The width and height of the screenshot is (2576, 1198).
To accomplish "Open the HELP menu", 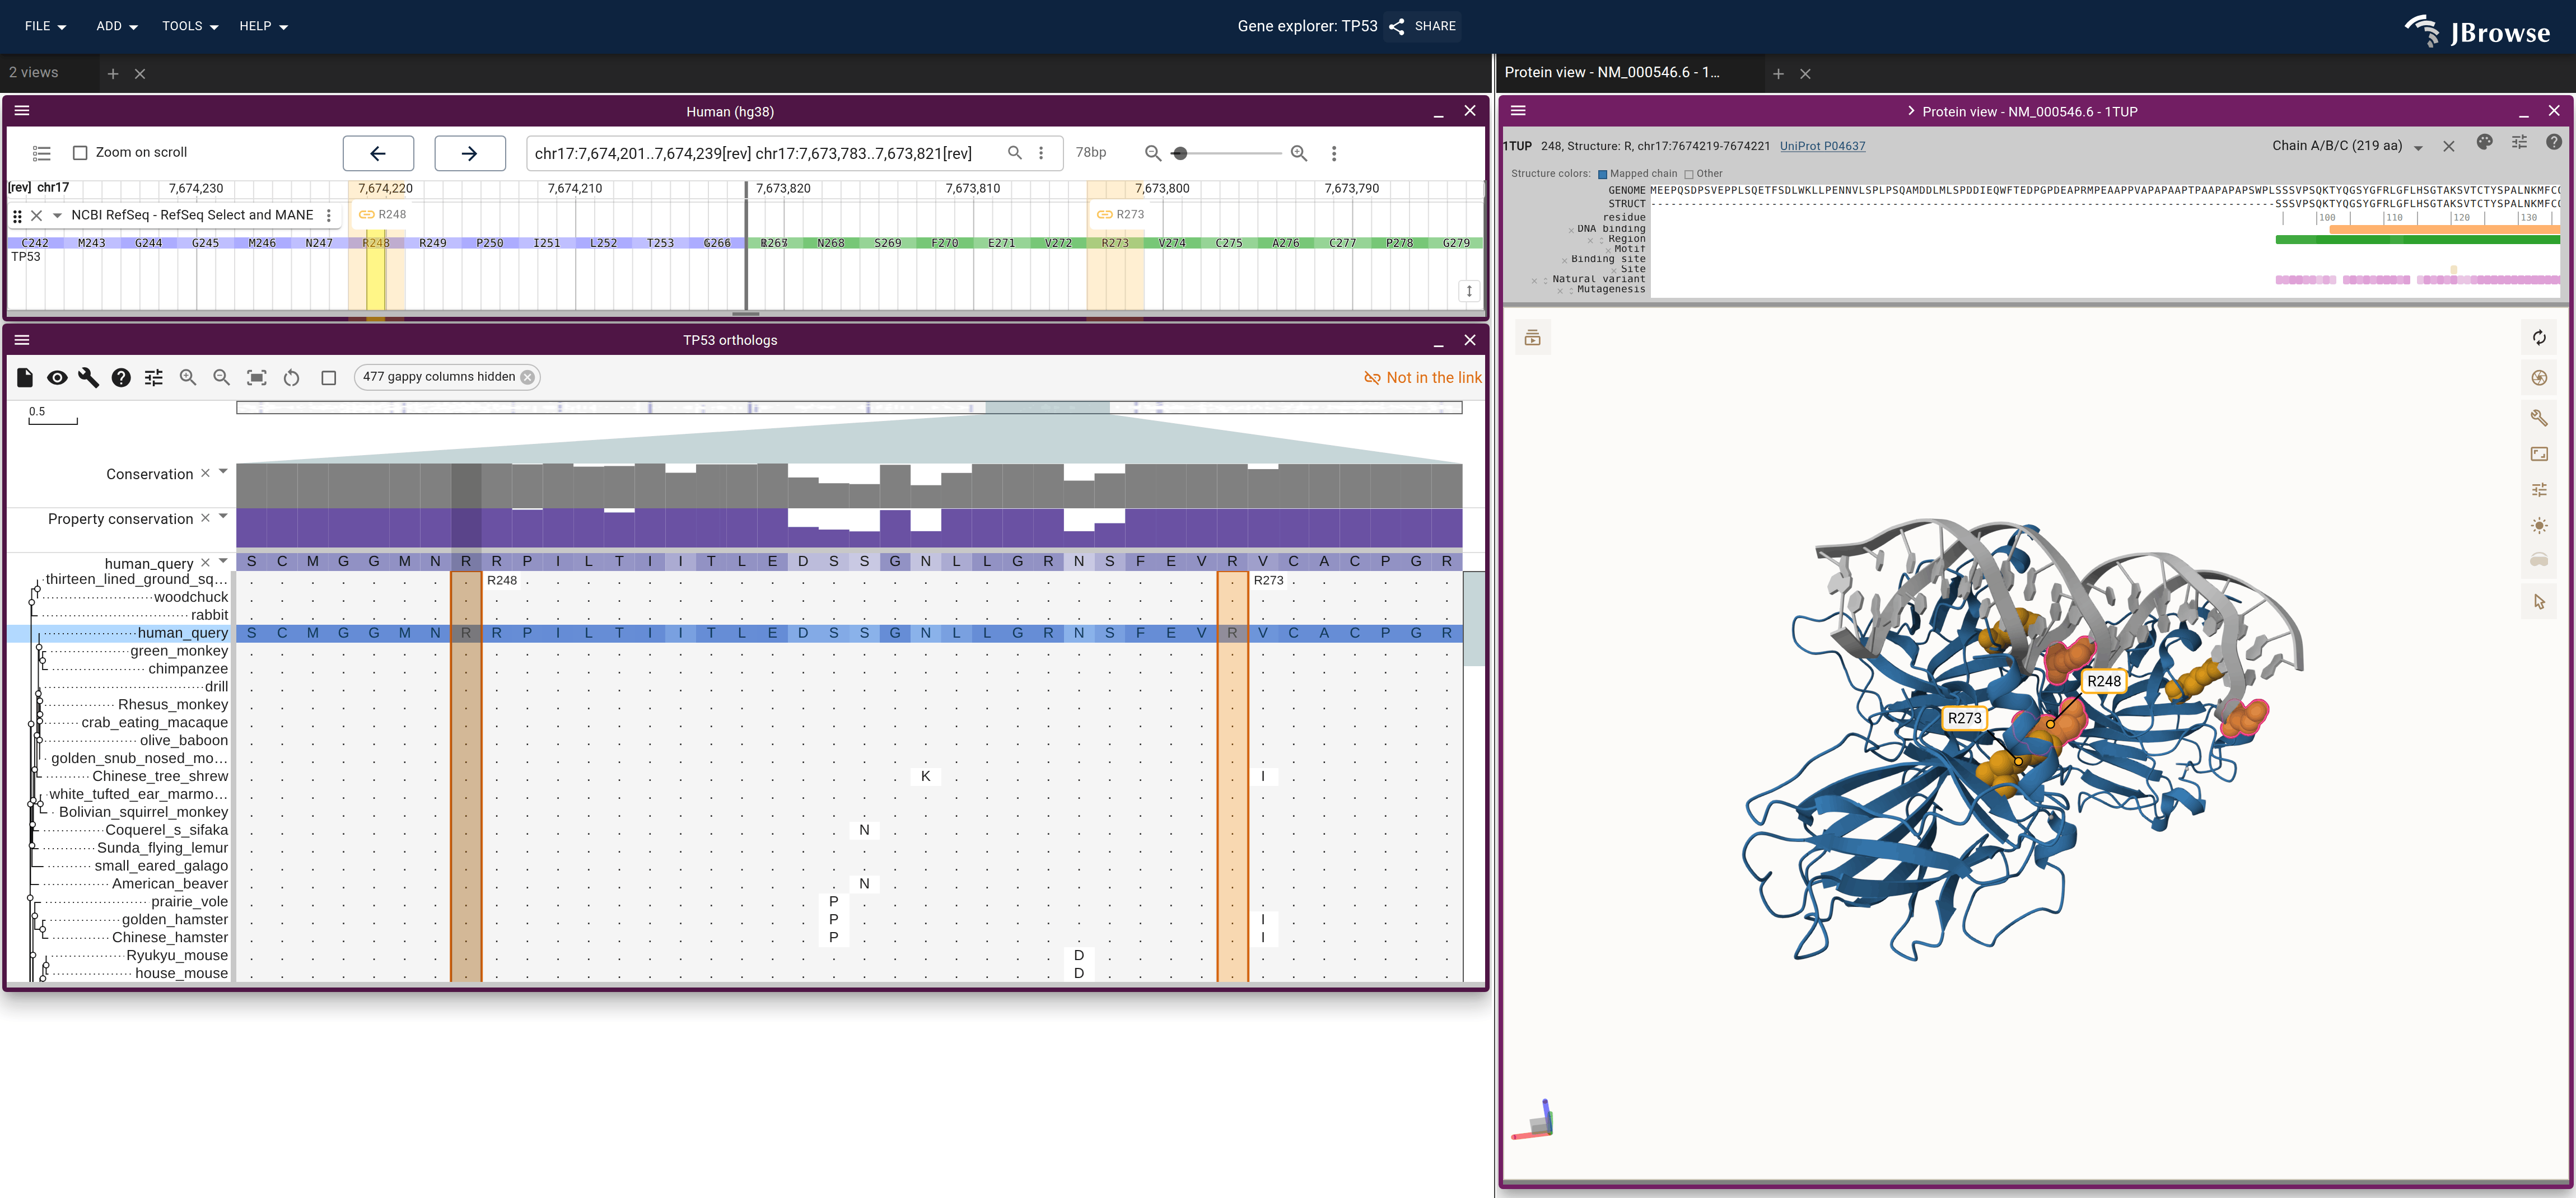I will [x=263, y=26].
